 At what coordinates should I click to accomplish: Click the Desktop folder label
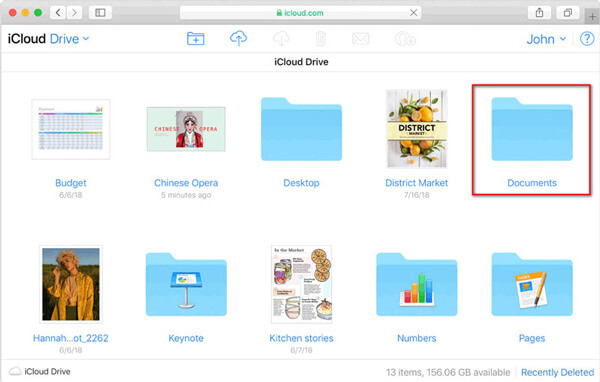point(302,183)
